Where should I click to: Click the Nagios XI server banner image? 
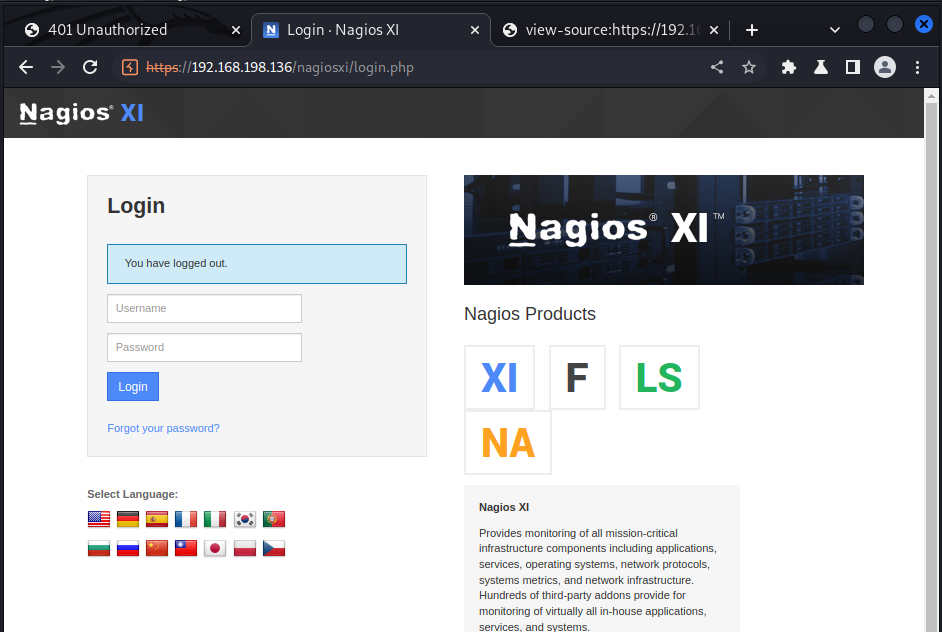664,230
